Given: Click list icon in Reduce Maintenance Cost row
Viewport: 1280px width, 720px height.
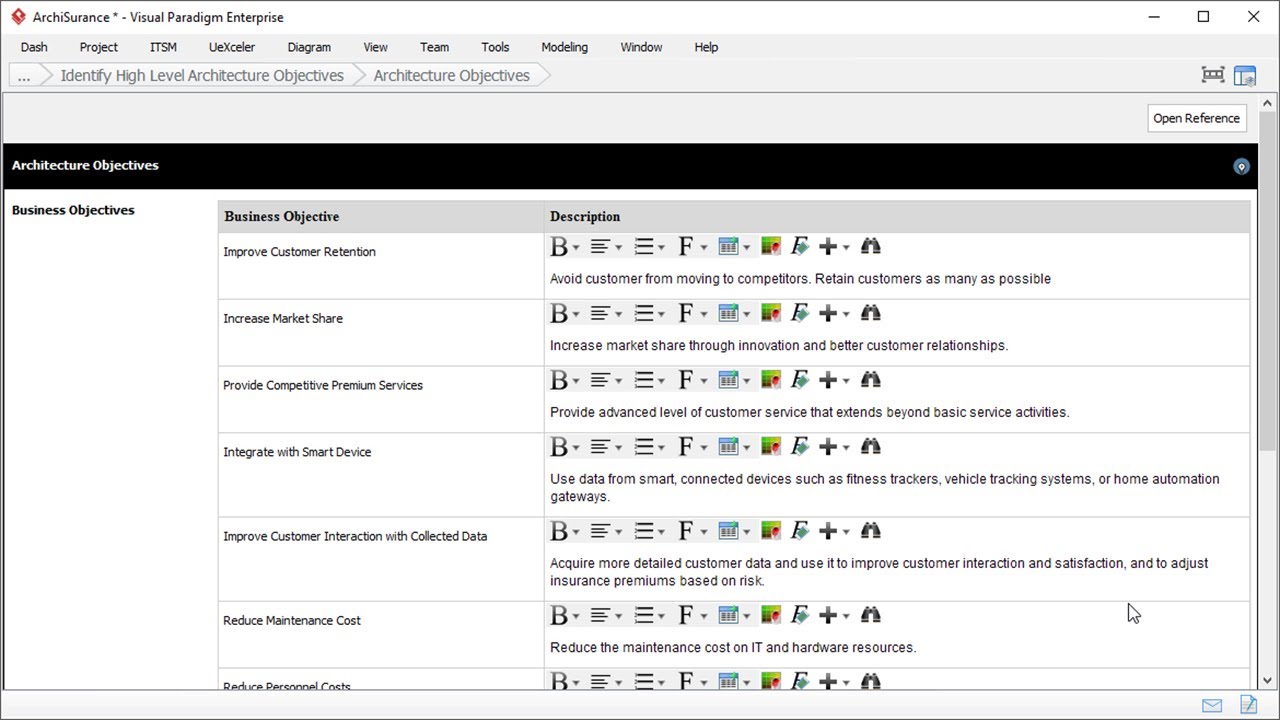Looking at the screenshot, I should tap(644, 615).
